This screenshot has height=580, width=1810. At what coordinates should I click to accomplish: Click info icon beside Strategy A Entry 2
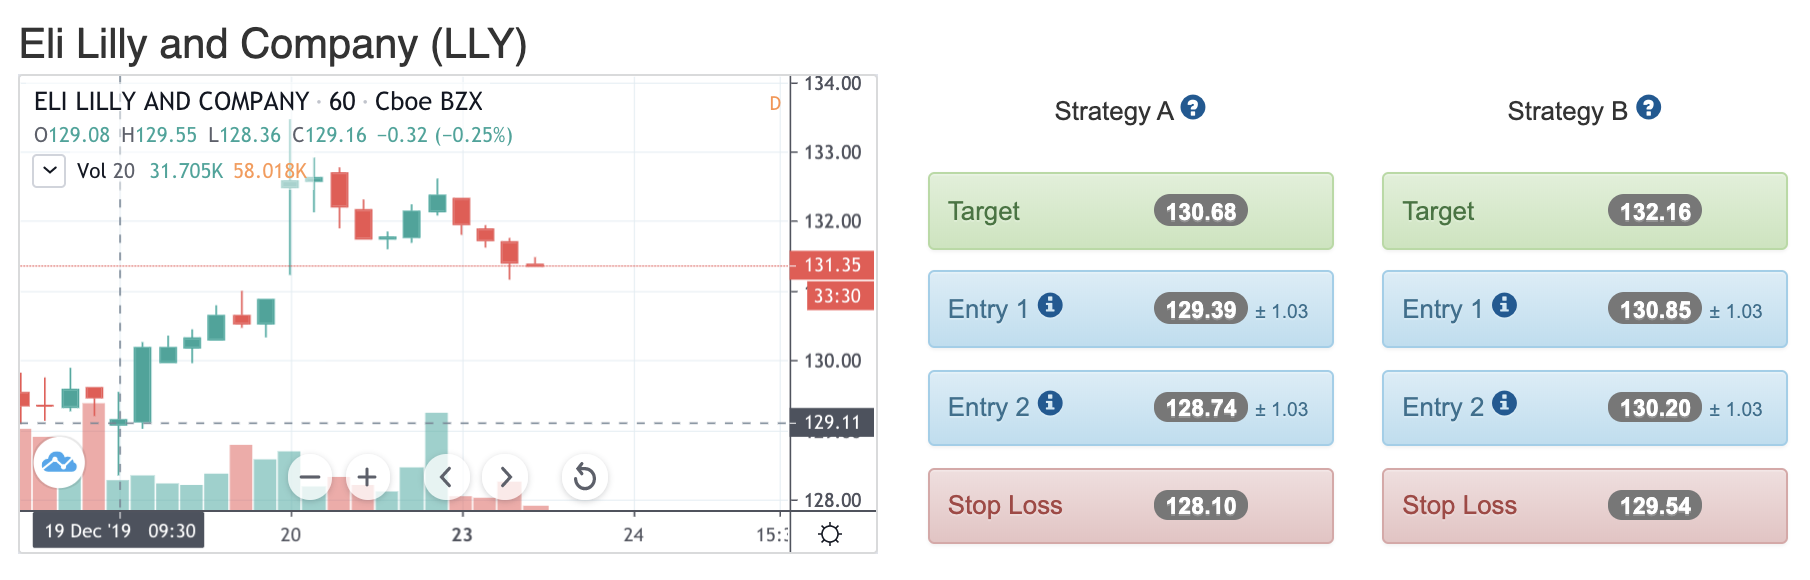(1050, 403)
